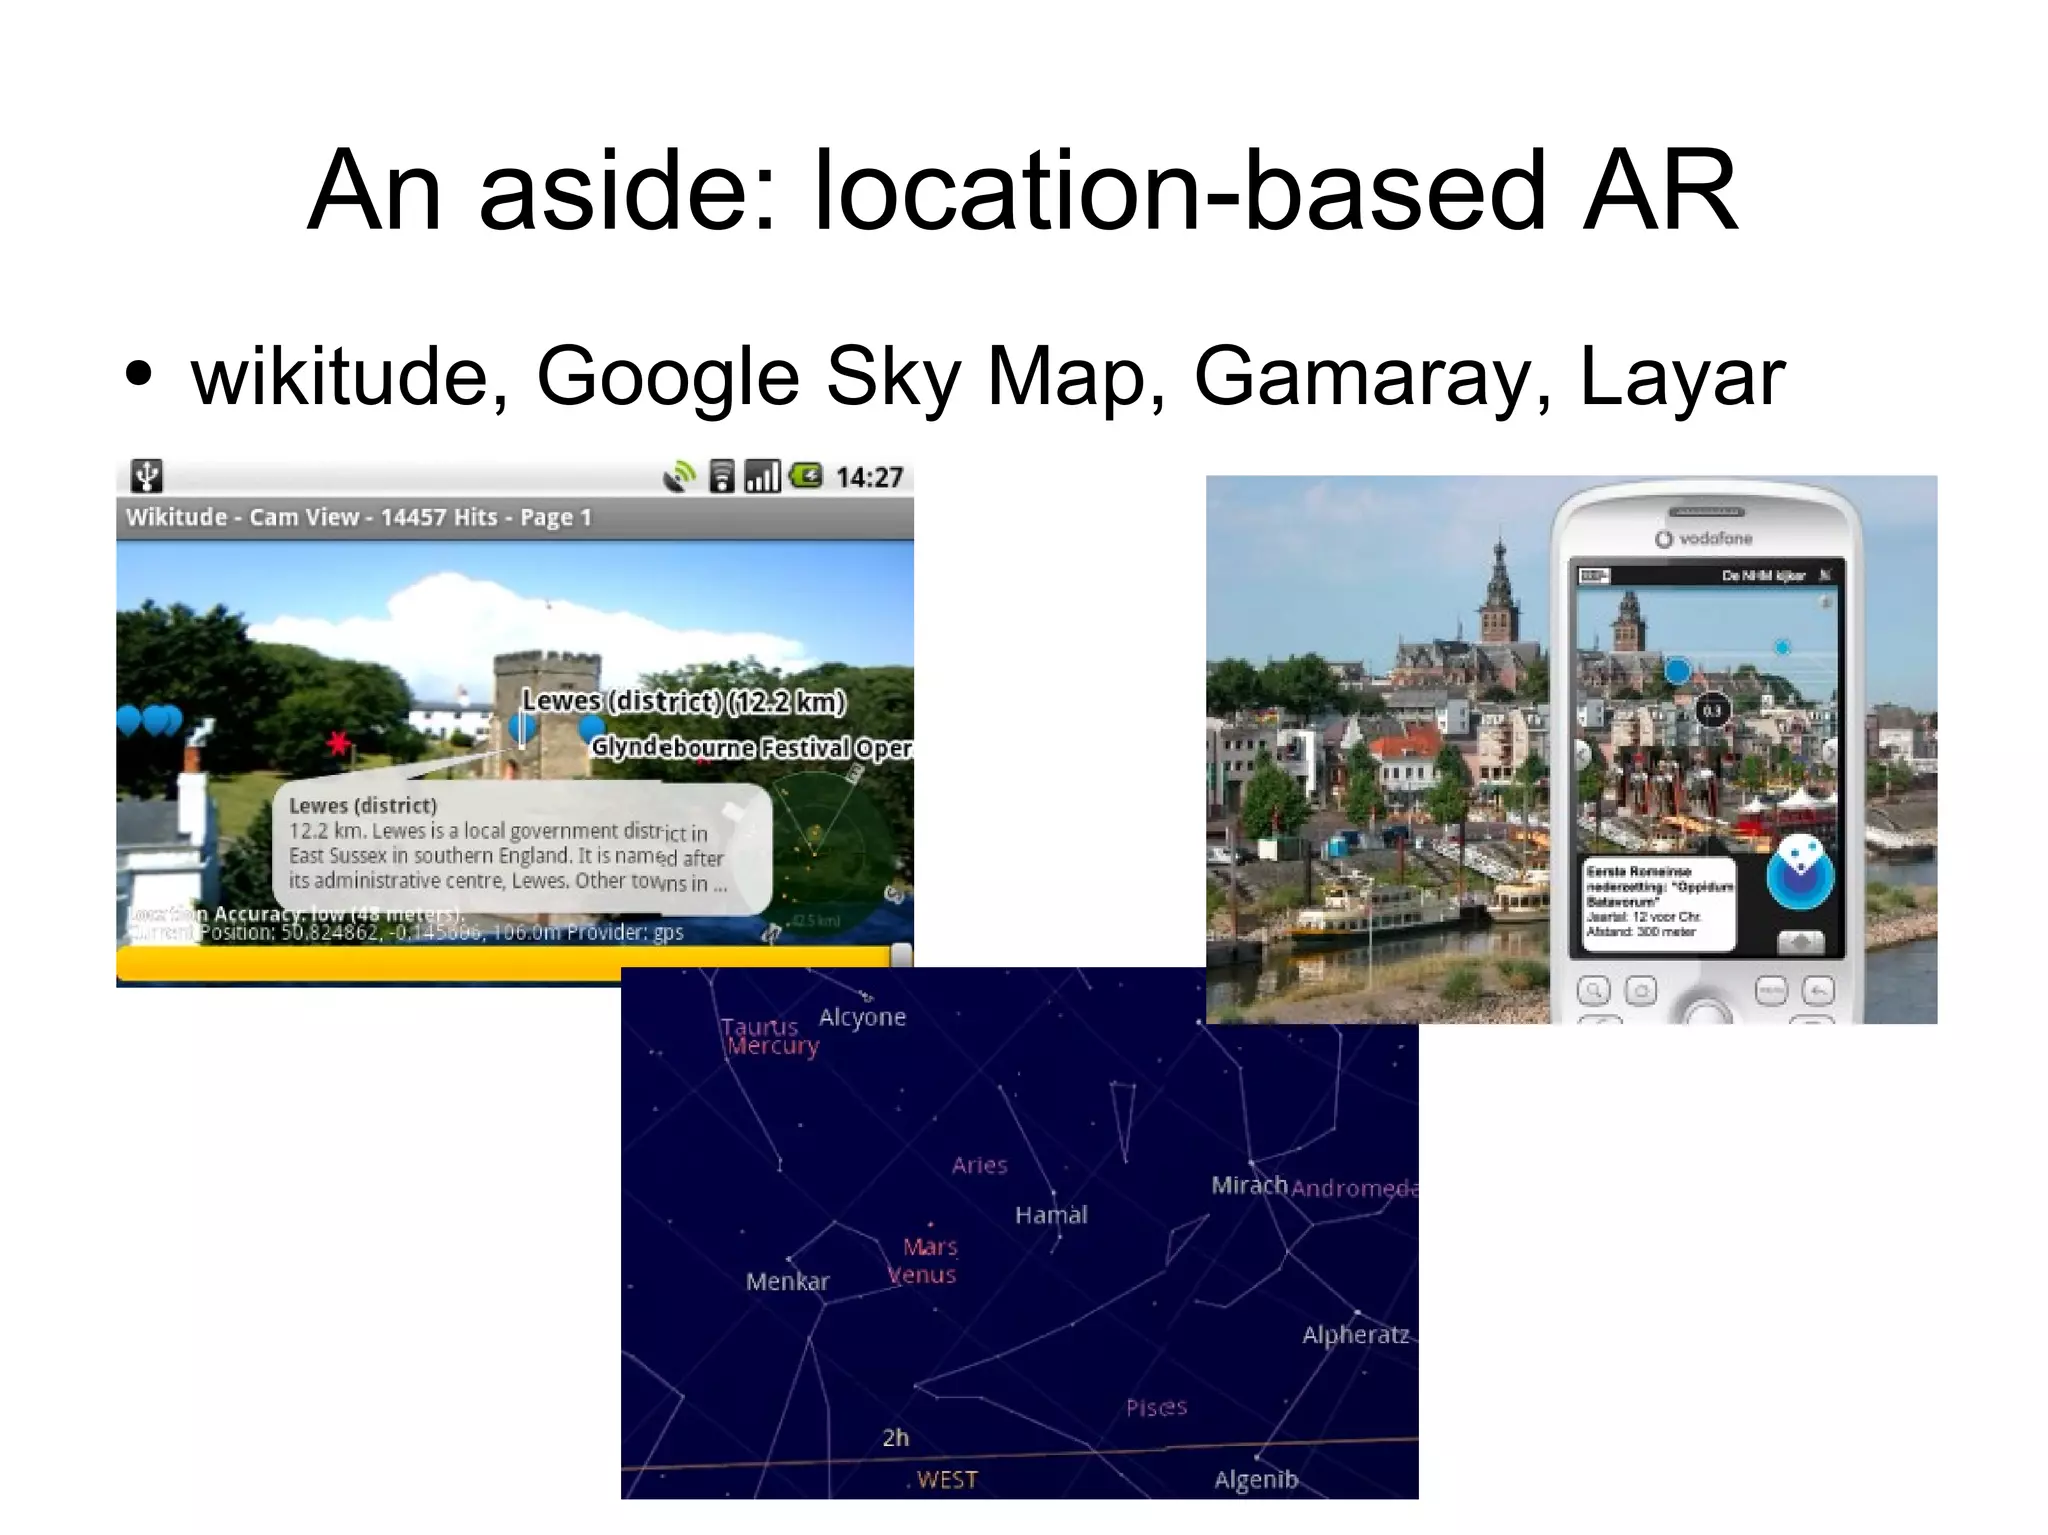Click the Mirach star label
Screen dimensions: 2048x1535
1249,1185
